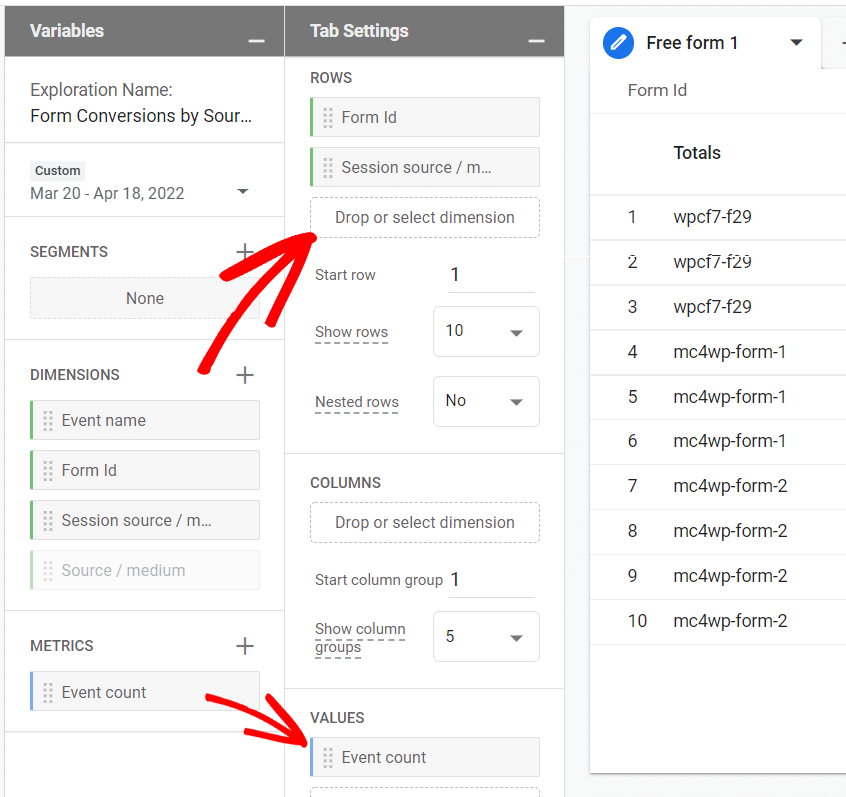Add a new segment with the plus icon
The height and width of the screenshot is (797, 846).
coord(246,251)
